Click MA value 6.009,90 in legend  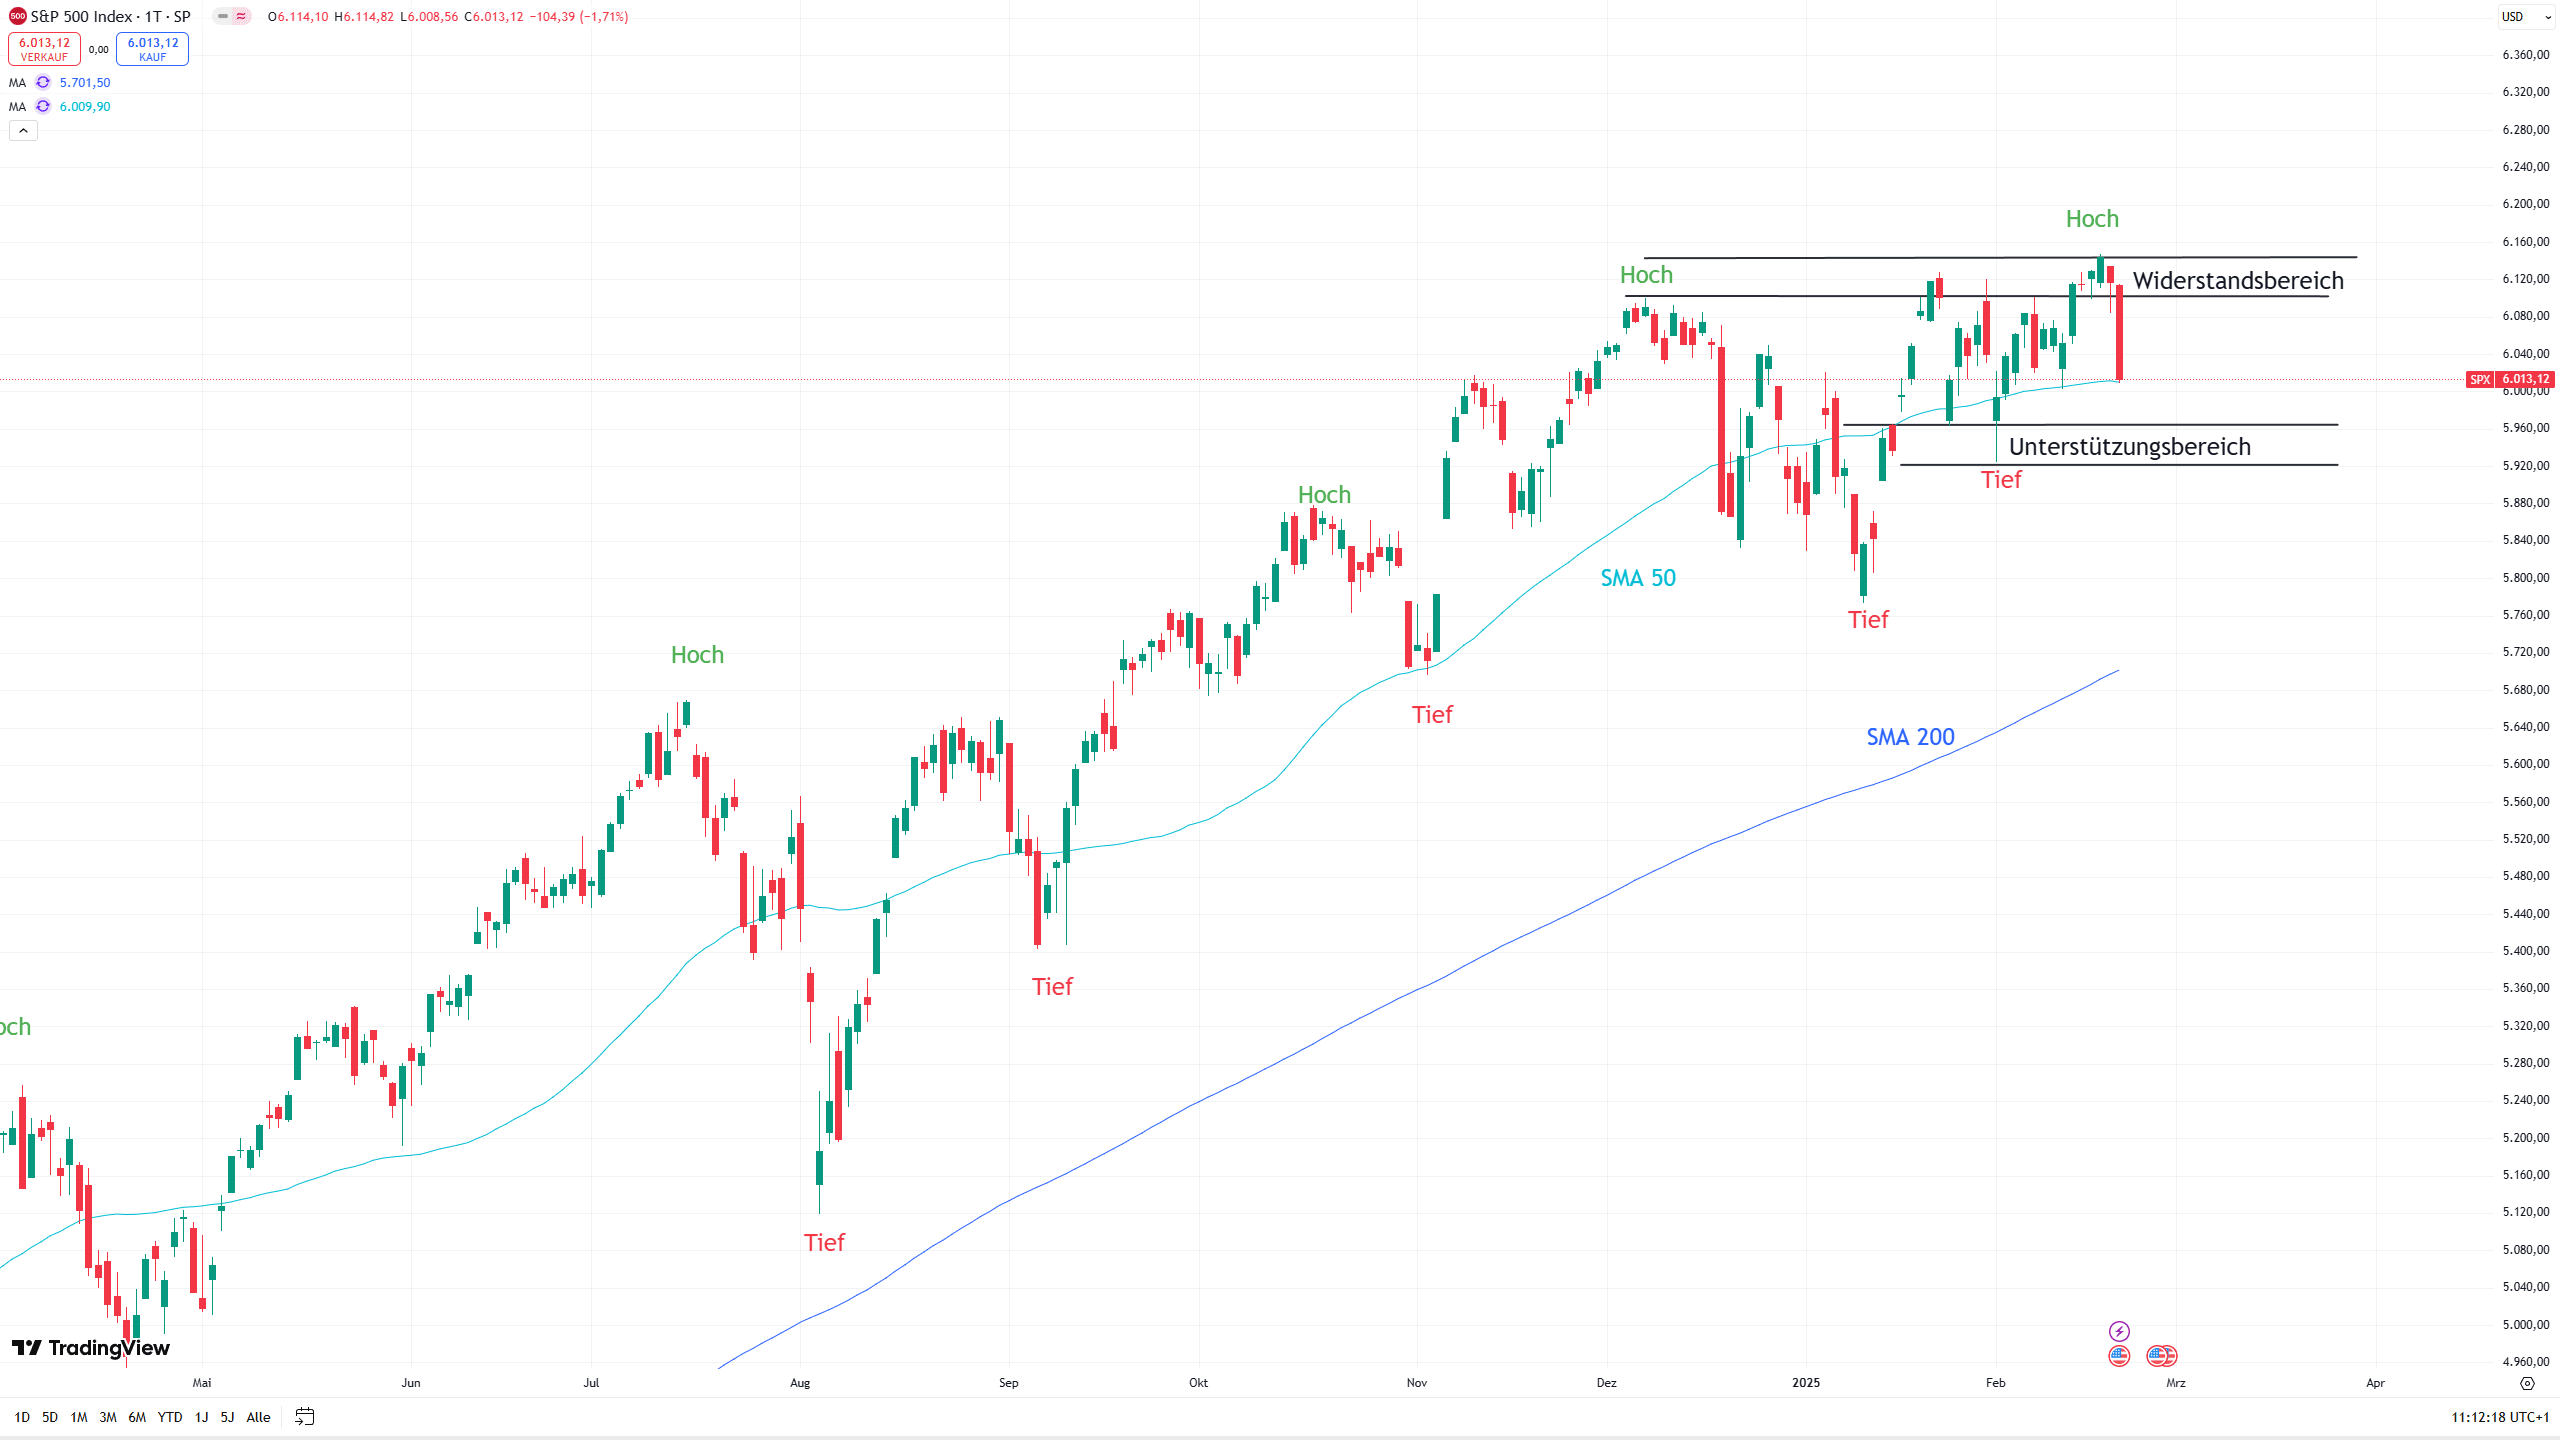[85, 107]
